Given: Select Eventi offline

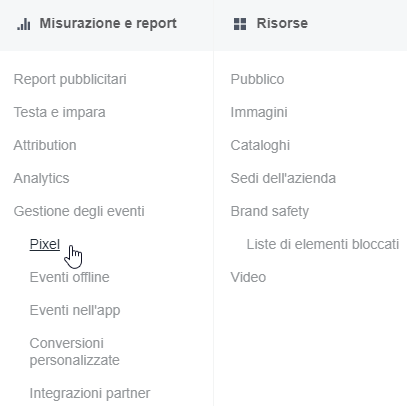Looking at the screenshot, I should [x=69, y=277].
